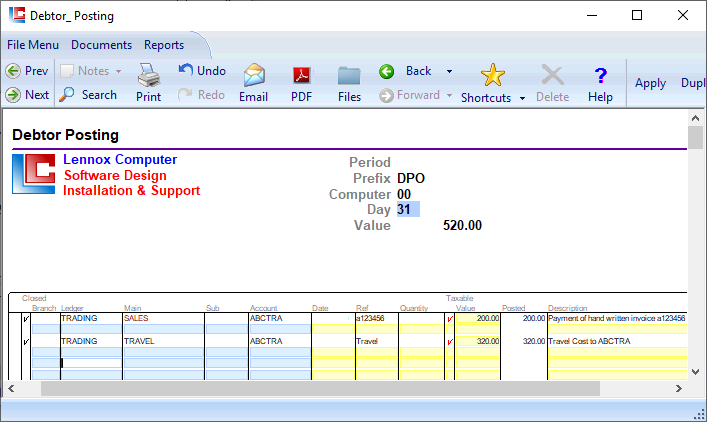Screen dimensions: 707x422
Task: Click the Apply button
Action: pos(650,83)
